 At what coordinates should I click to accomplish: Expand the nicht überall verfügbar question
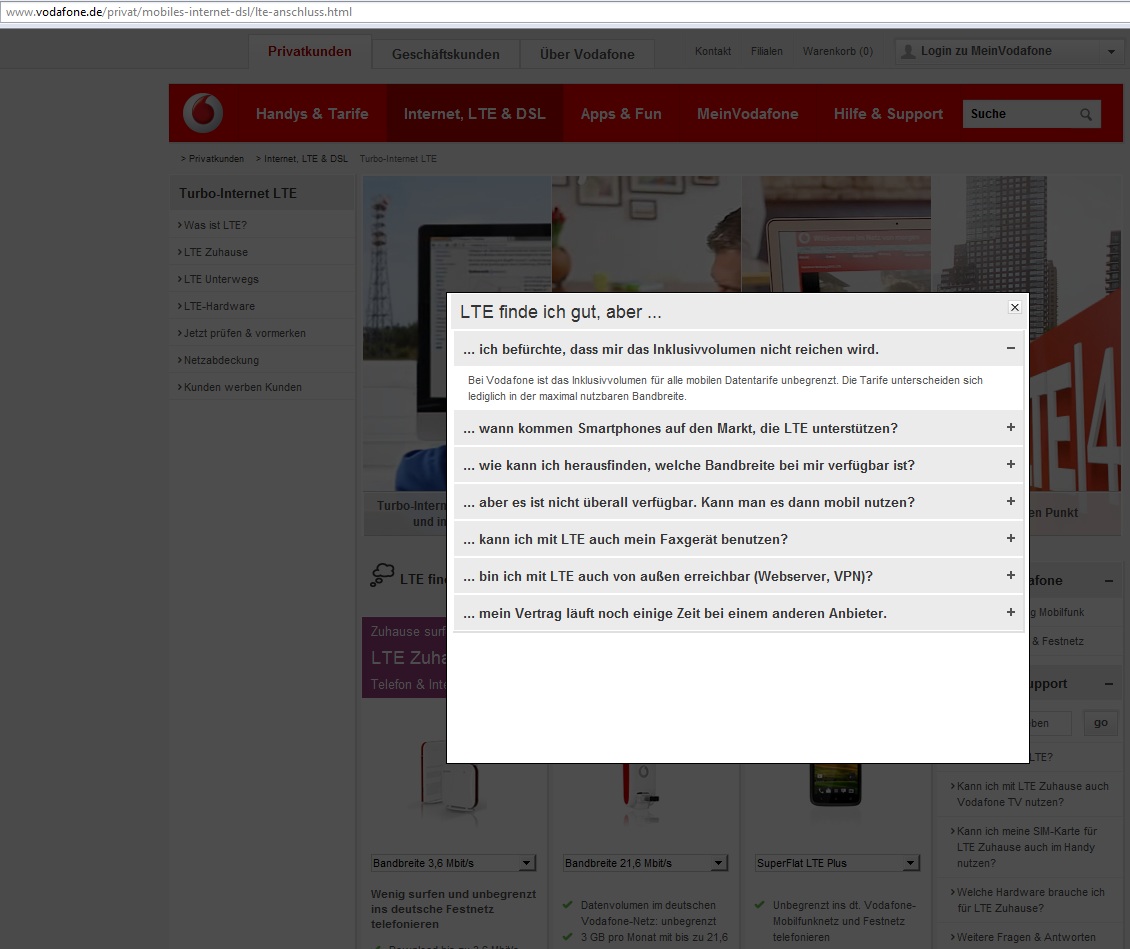pyautogui.click(x=1010, y=502)
